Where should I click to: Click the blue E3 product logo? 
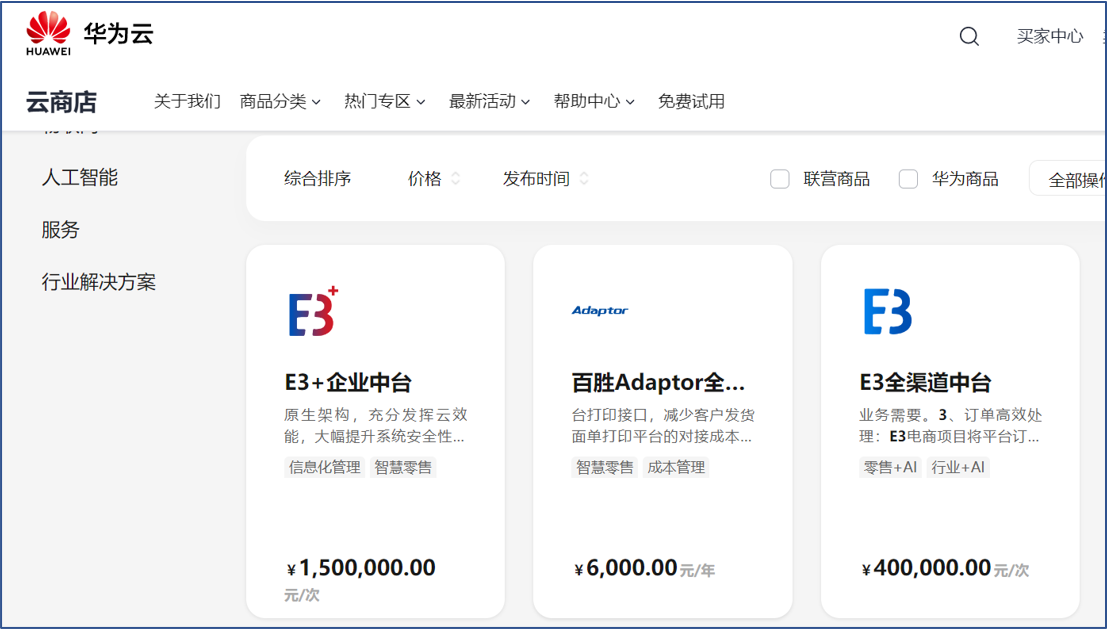point(887,311)
